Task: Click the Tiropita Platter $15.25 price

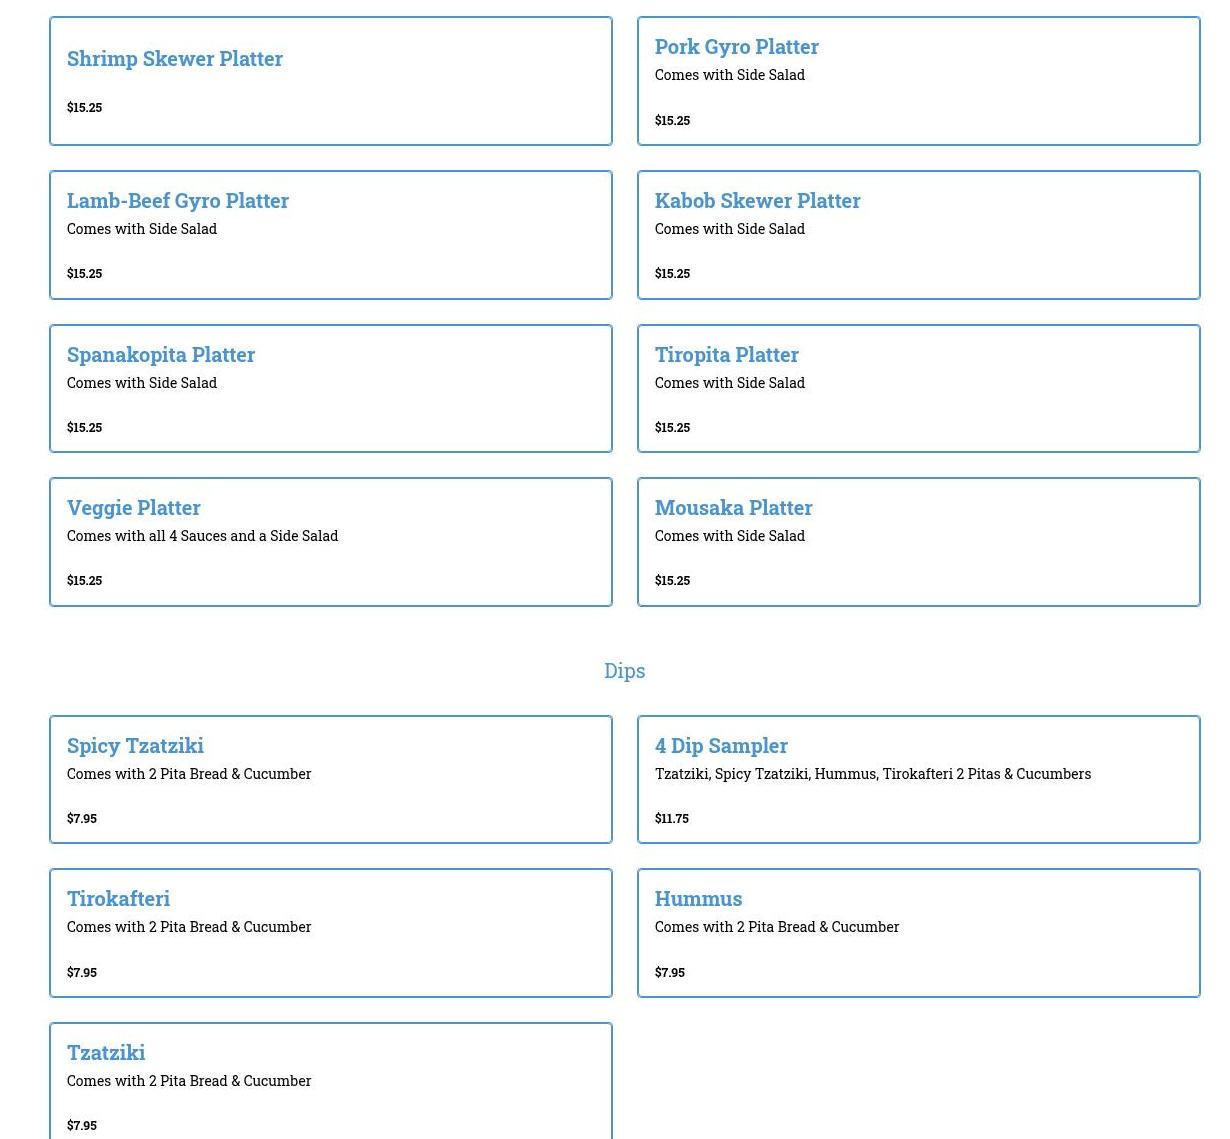Action: pos(673,427)
